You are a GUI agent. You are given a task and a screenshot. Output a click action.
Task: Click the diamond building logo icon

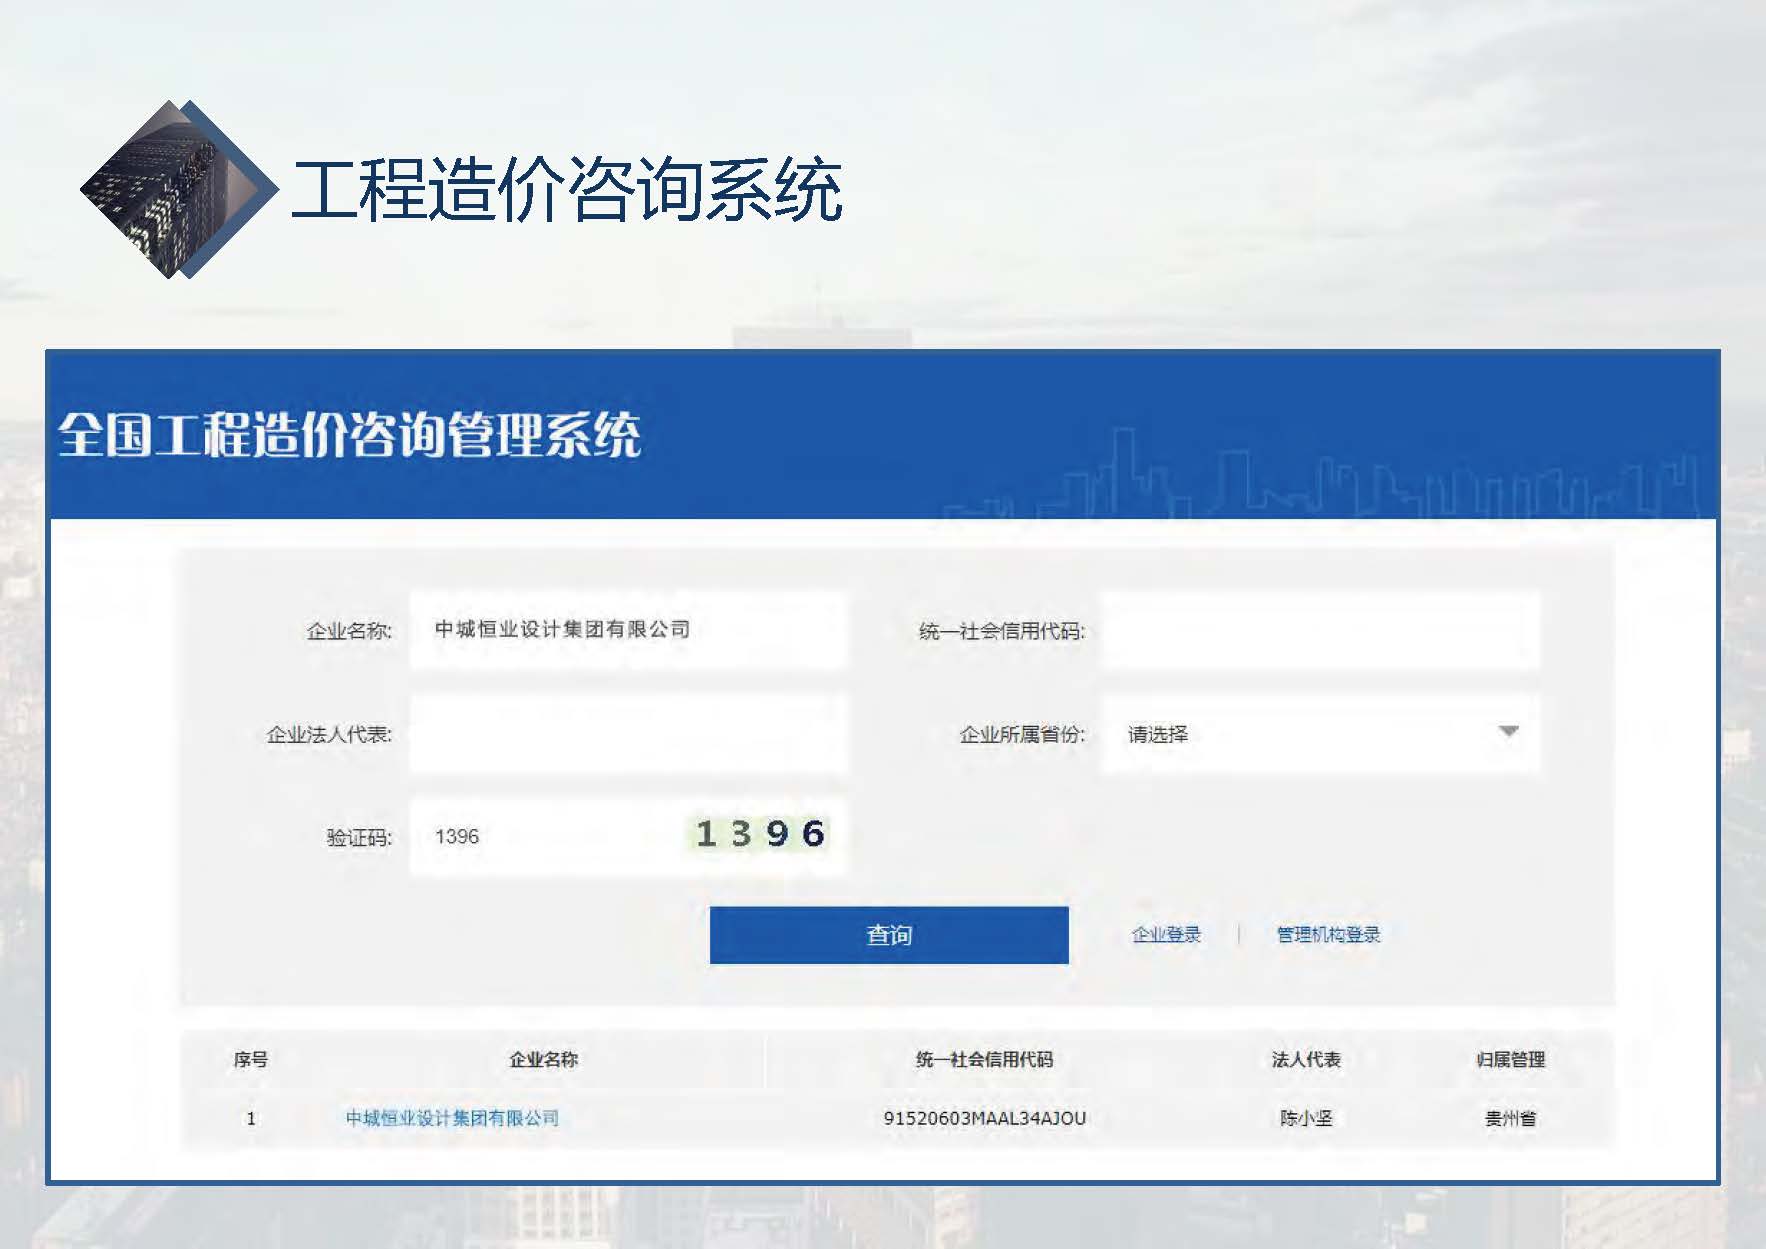(178, 189)
